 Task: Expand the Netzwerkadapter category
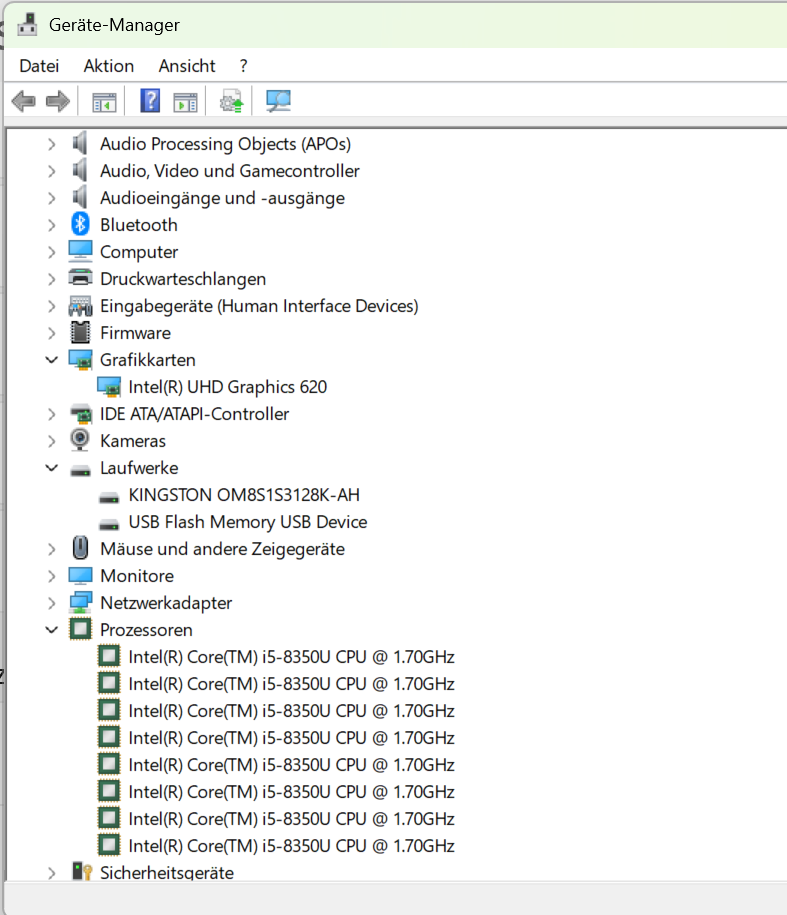(51, 603)
